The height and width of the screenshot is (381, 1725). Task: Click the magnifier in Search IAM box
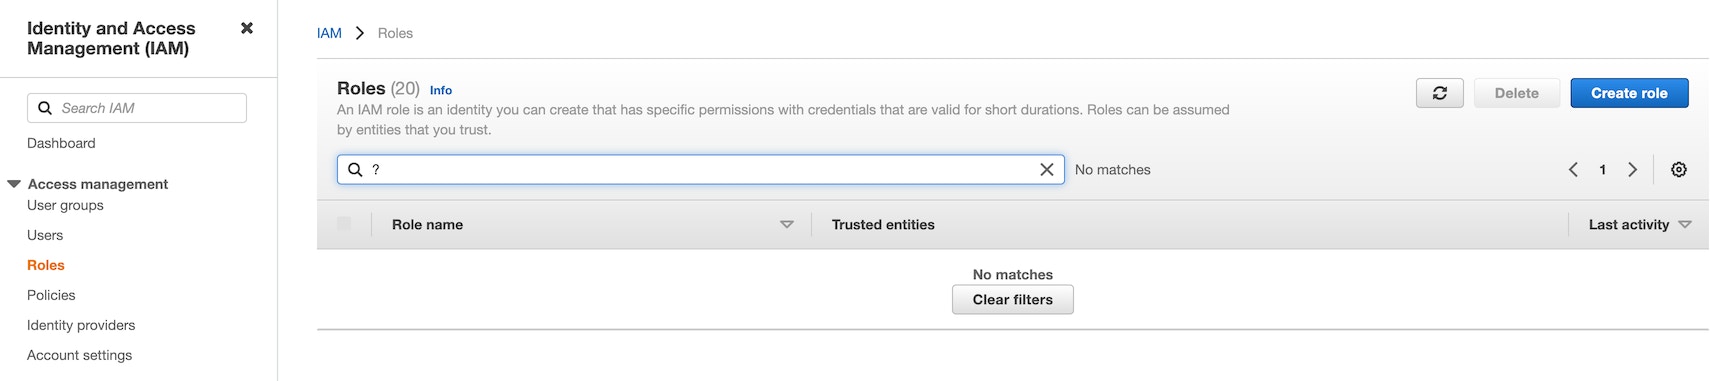(45, 108)
